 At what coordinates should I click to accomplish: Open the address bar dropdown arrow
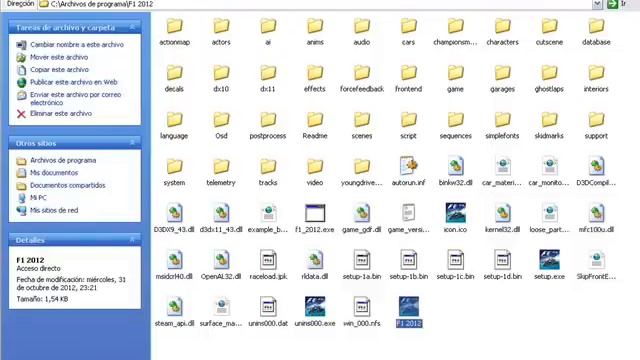point(597,4)
